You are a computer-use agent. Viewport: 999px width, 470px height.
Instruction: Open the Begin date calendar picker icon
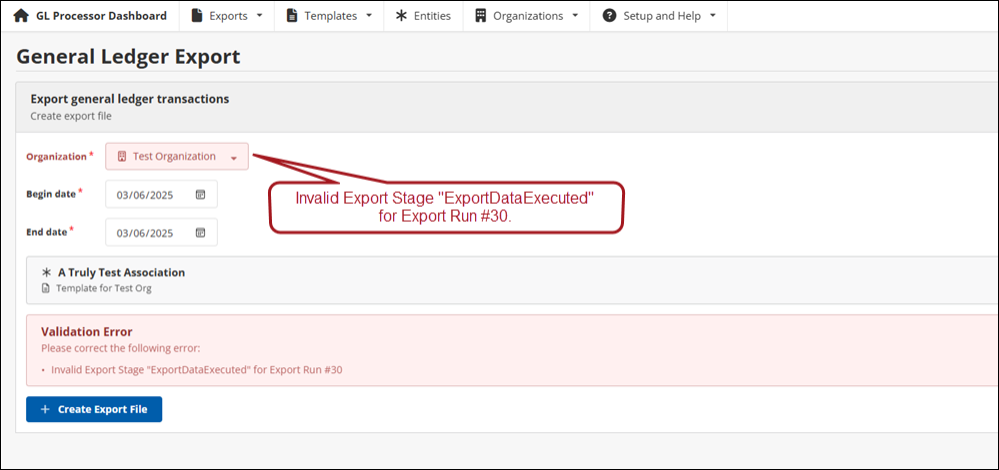pyautogui.click(x=200, y=195)
